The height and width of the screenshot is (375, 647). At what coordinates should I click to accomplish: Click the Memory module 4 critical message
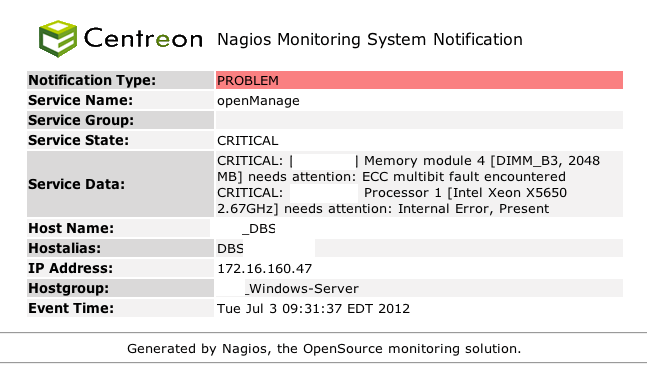click(x=409, y=168)
